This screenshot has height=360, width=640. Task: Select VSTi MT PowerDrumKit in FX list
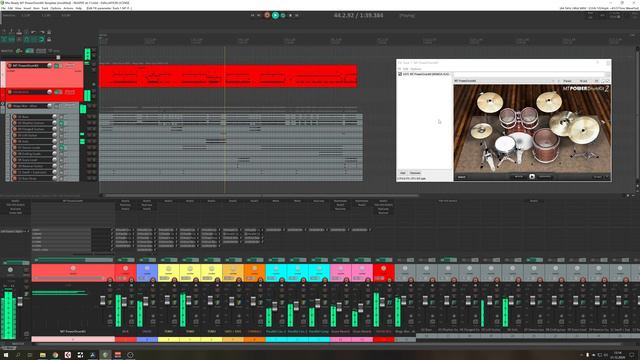(426, 74)
